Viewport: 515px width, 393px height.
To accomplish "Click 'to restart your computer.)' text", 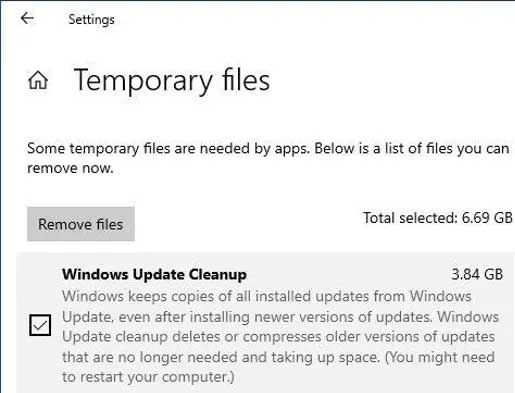I will (148, 377).
